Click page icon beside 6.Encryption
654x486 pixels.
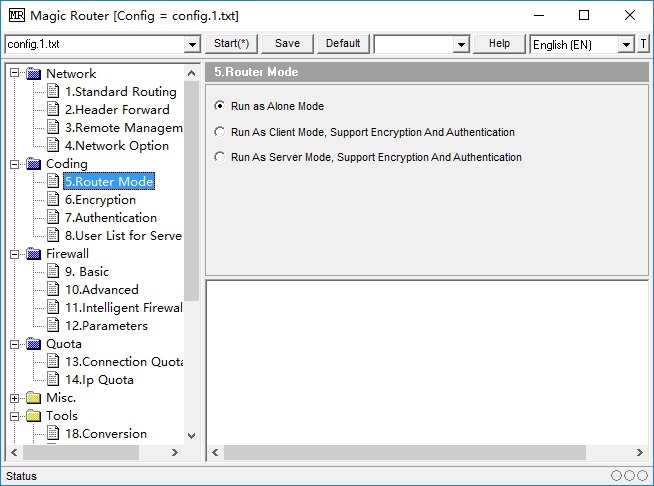53,199
